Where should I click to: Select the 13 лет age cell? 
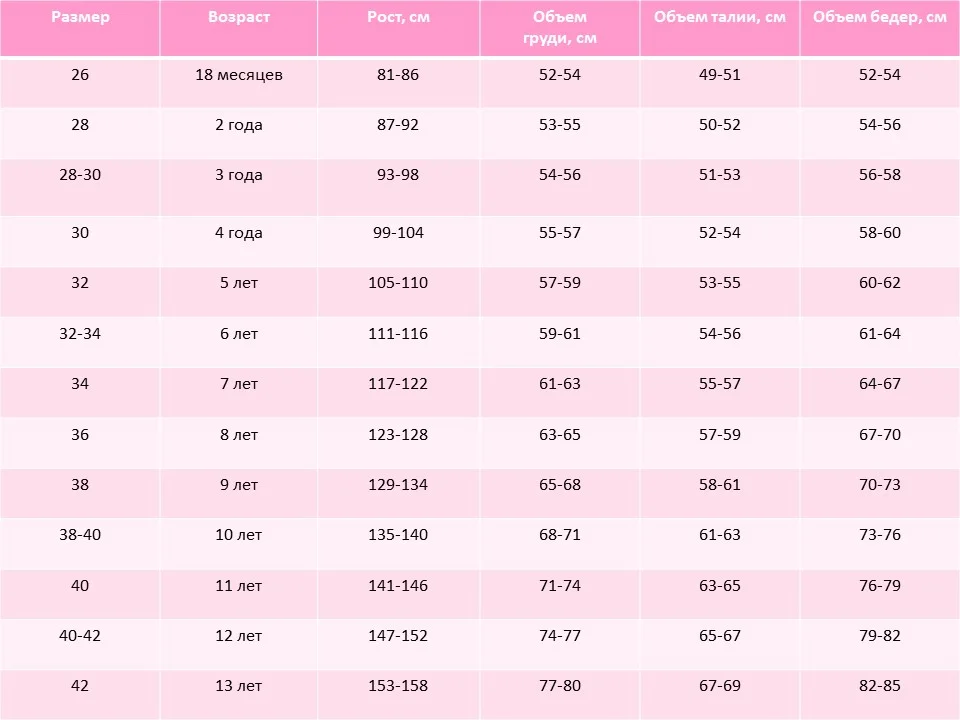(x=239, y=686)
